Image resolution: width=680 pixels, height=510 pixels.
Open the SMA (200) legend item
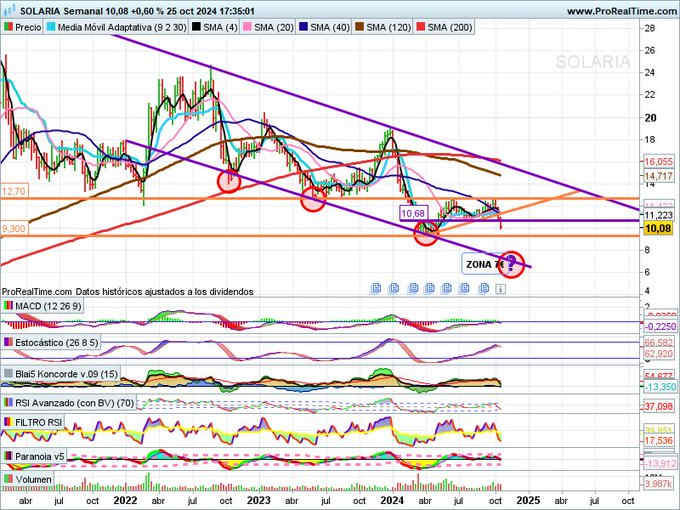pyautogui.click(x=444, y=27)
